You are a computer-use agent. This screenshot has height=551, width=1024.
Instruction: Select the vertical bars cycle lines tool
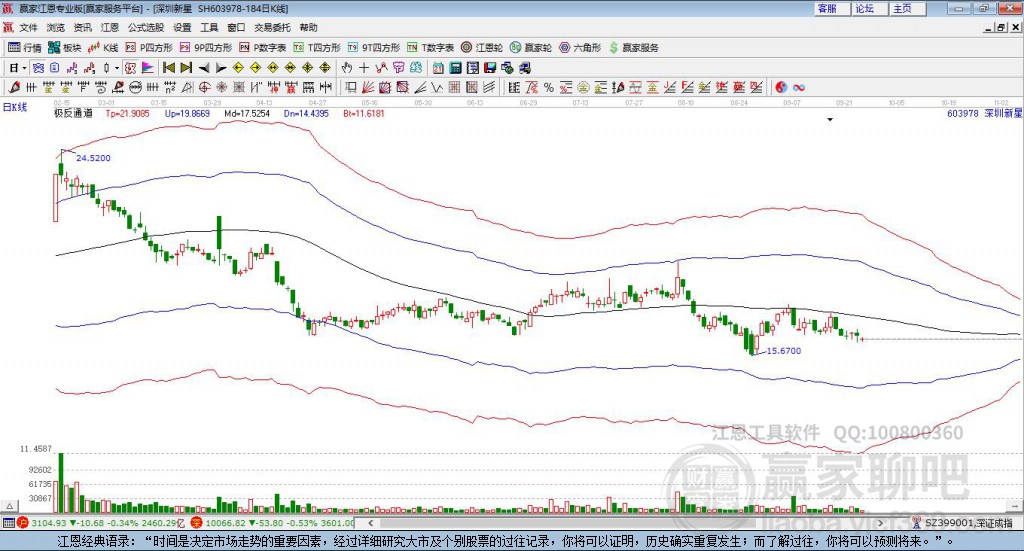point(31,87)
